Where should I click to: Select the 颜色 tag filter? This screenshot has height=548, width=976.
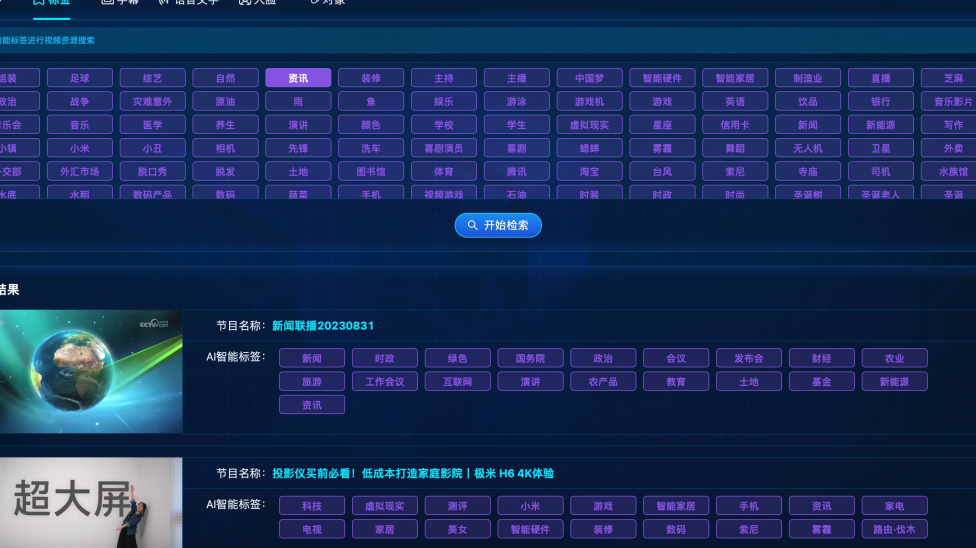(371, 125)
